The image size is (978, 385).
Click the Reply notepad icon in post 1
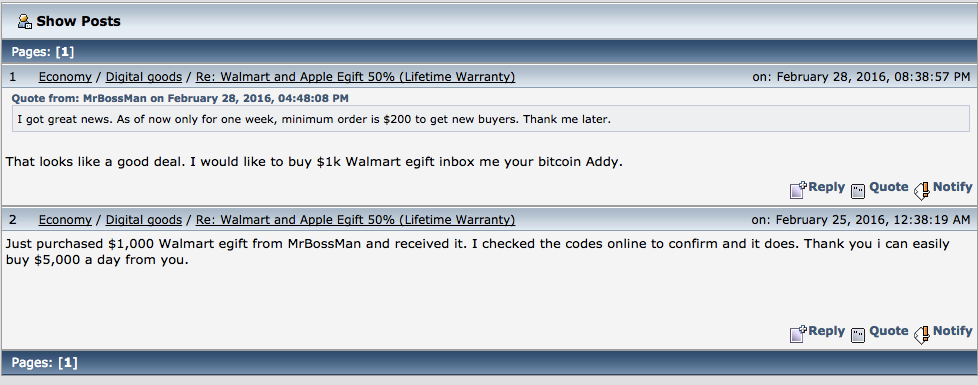coord(798,189)
